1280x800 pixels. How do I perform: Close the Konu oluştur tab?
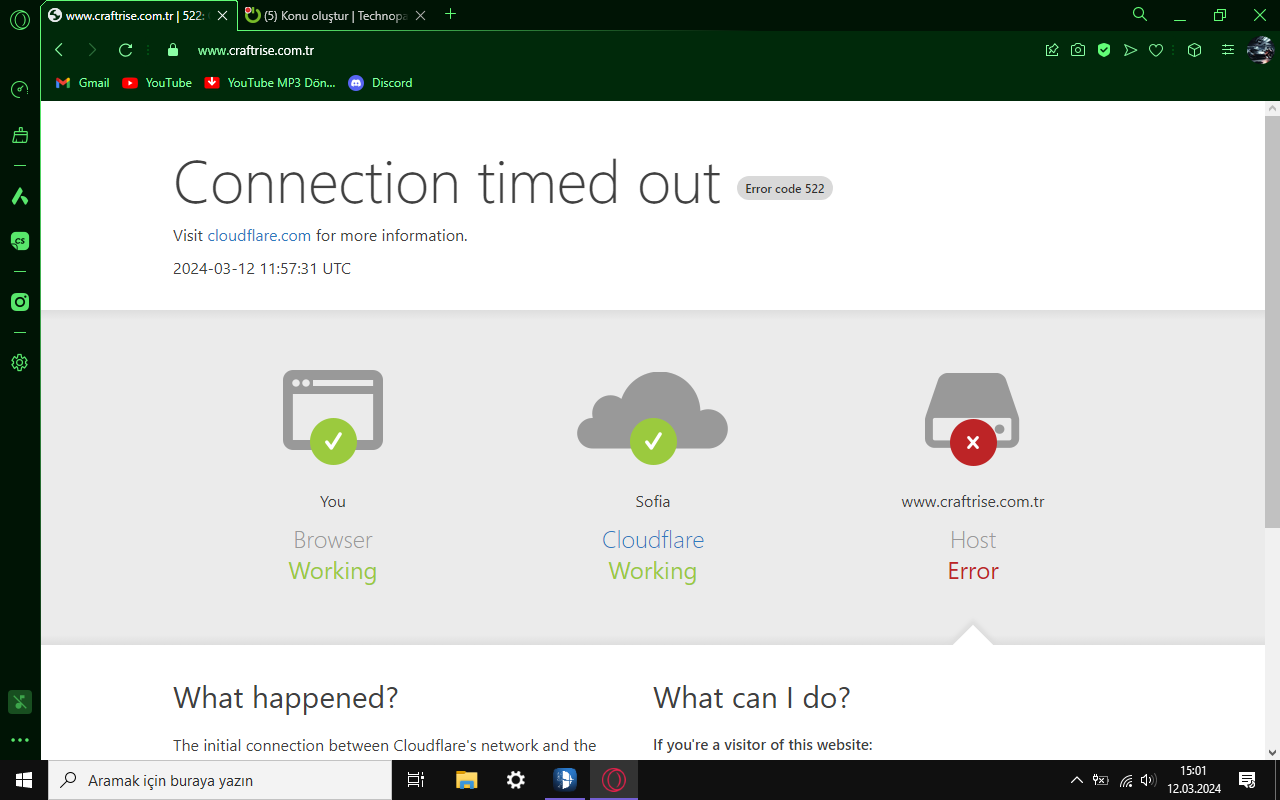click(x=420, y=15)
